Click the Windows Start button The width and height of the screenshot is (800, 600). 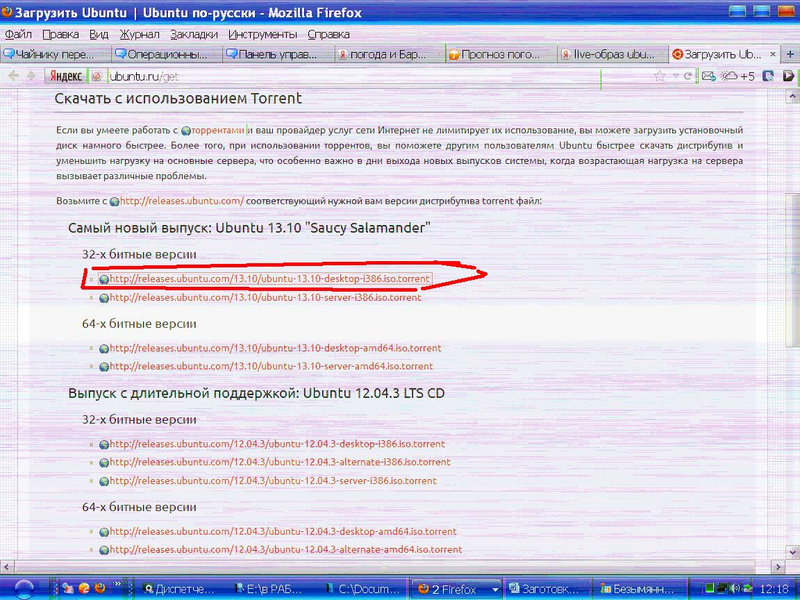click(x=22, y=589)
